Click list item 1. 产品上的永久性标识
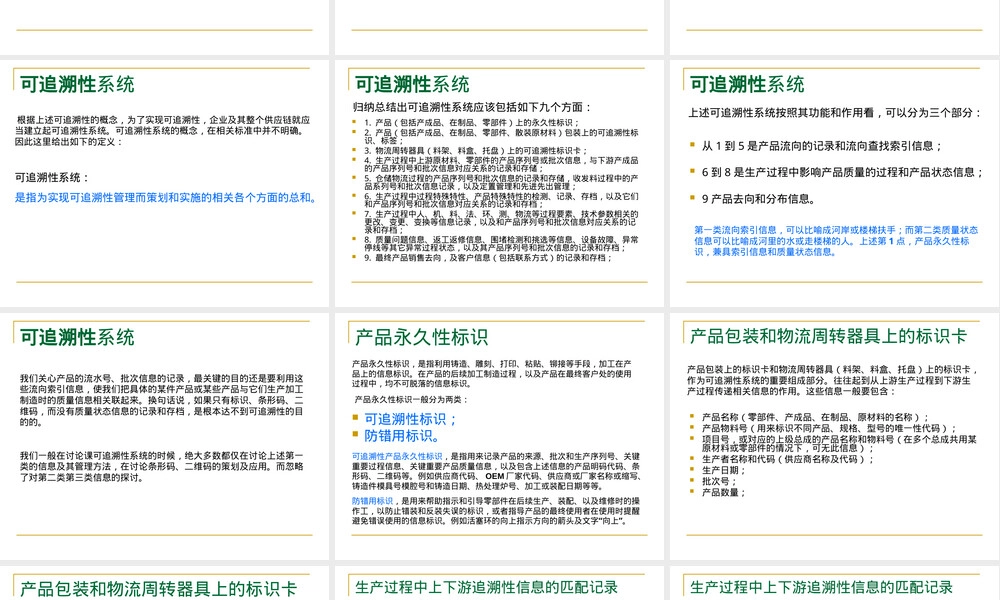This screenshot has height=600, width=1000. click(471, 122)
